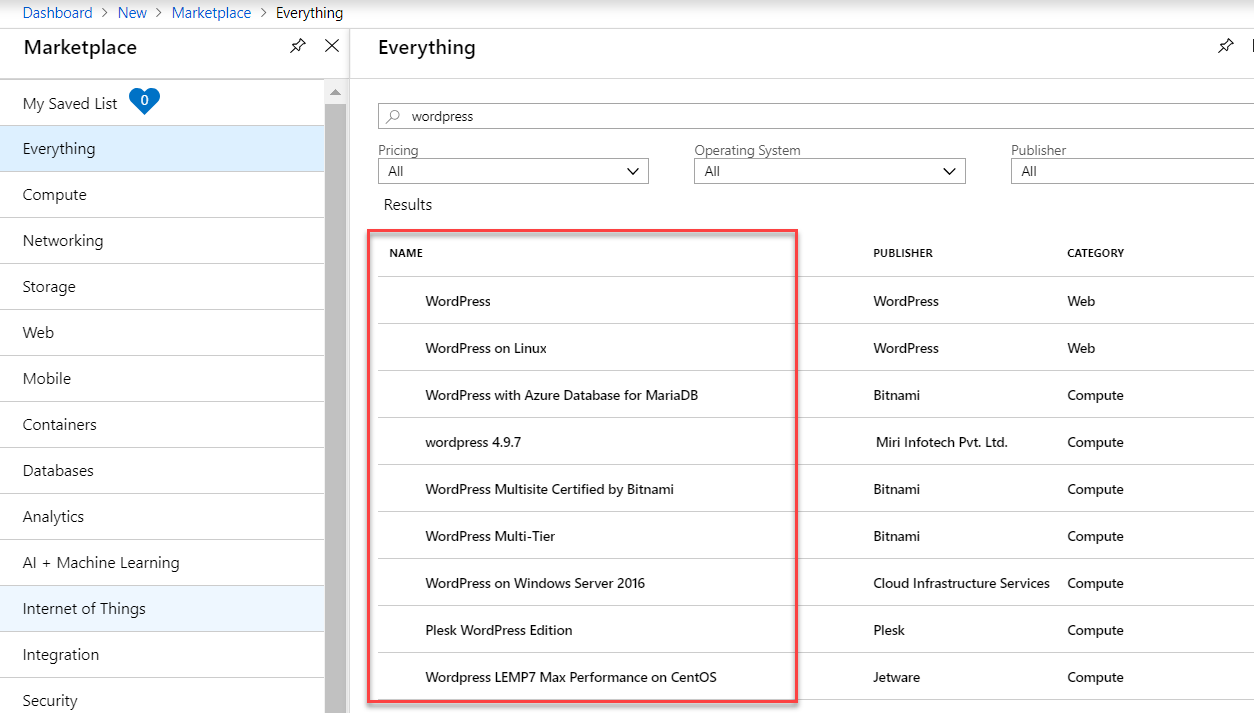Open the wordpress 4.9.7 result
Viewport: 1254px width, 713px height.
[473, 442]
